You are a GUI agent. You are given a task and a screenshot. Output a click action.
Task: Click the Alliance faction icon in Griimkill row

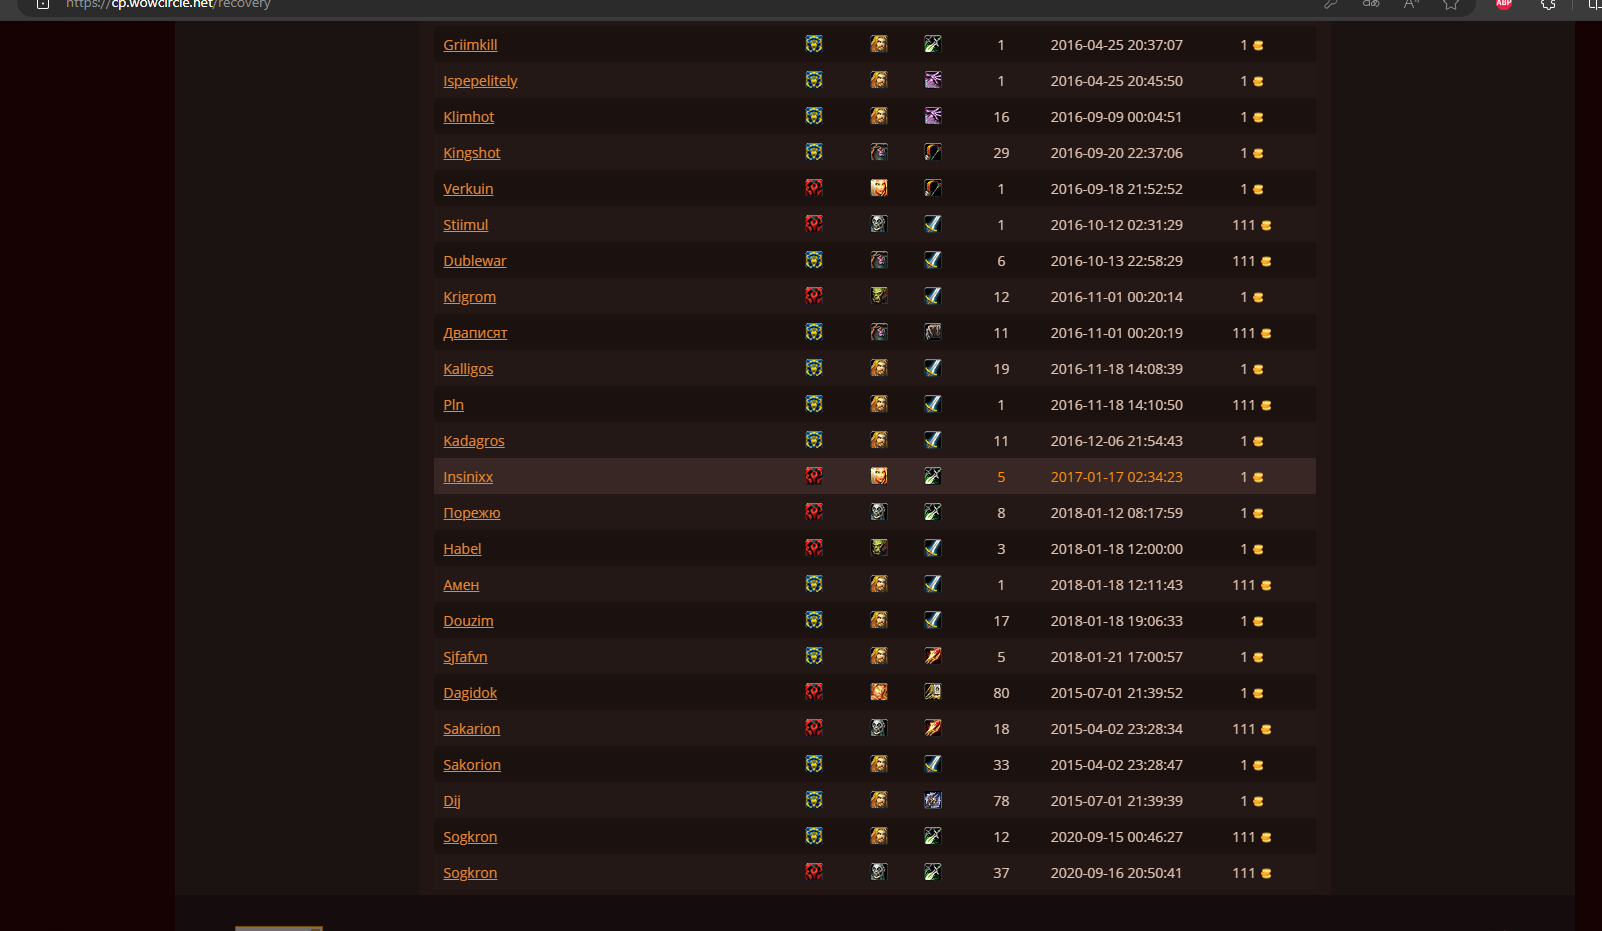click(814, 44)
